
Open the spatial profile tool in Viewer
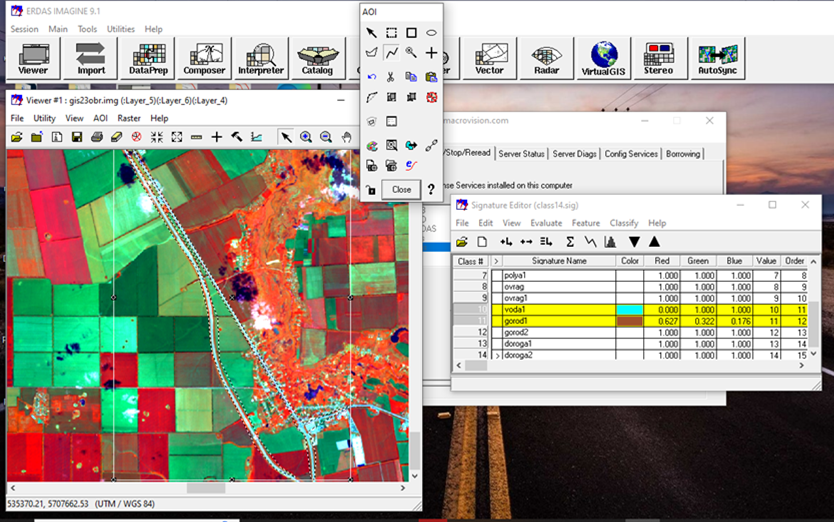tap(256, 137)
